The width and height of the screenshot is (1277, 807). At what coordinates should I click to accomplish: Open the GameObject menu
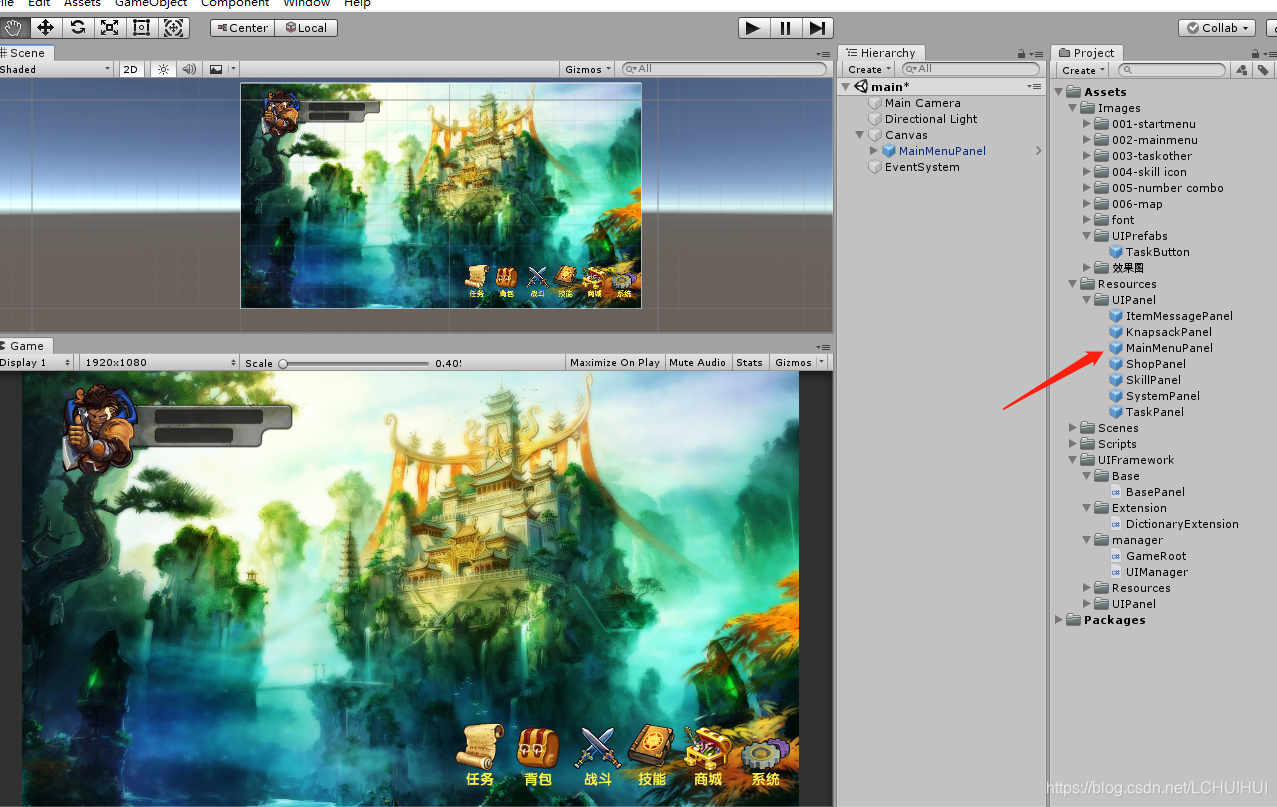pos(150,4)
